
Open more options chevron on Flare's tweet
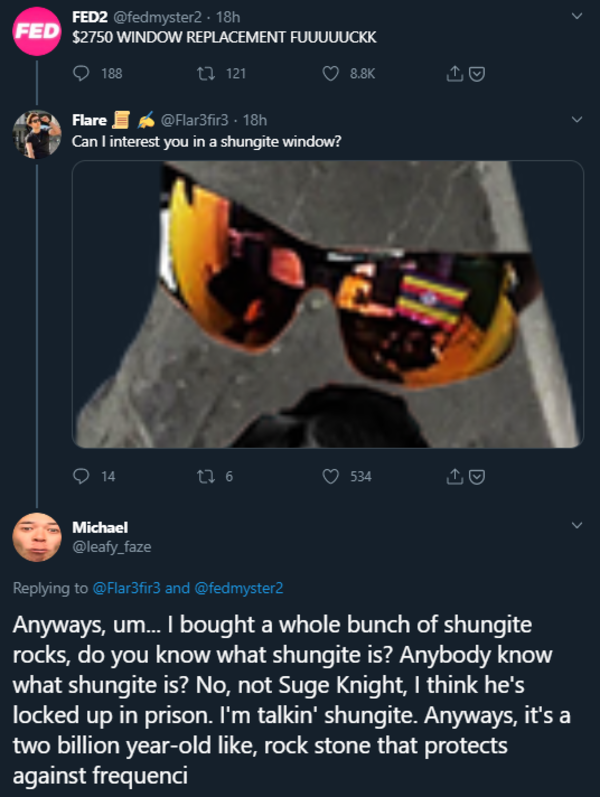[x=576, y=121]
